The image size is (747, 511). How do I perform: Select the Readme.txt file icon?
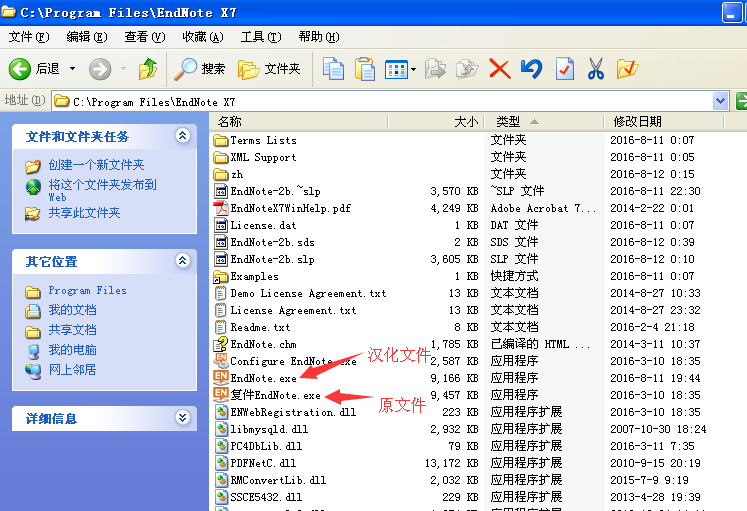221,327
